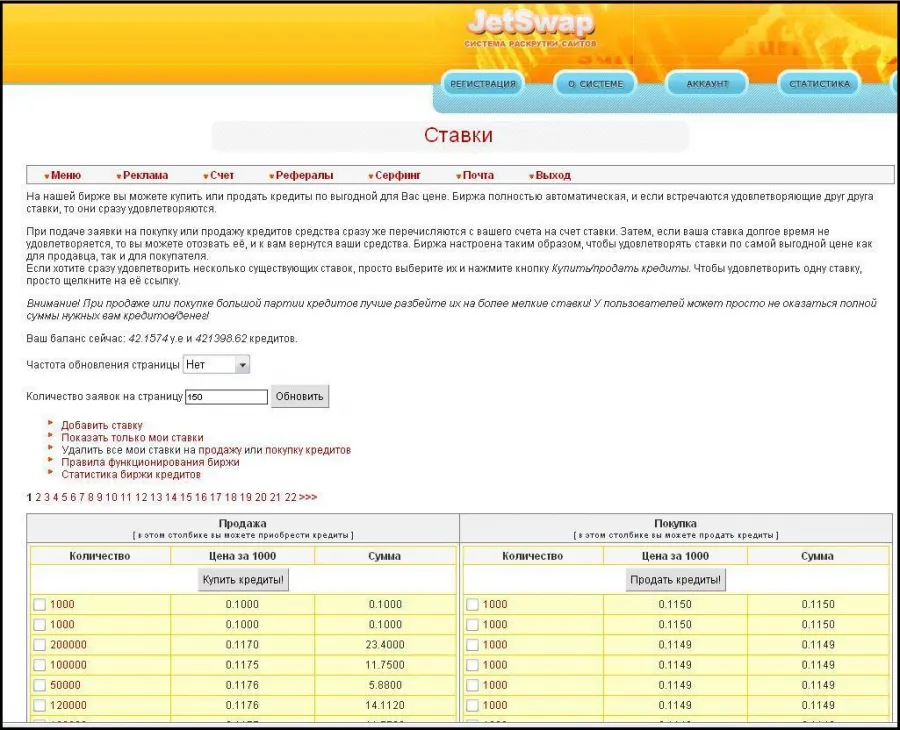This screenshot has height=730, width=900.
Task: Focus the bids-per-page input field showing 150
Action: tap(226, 397)
